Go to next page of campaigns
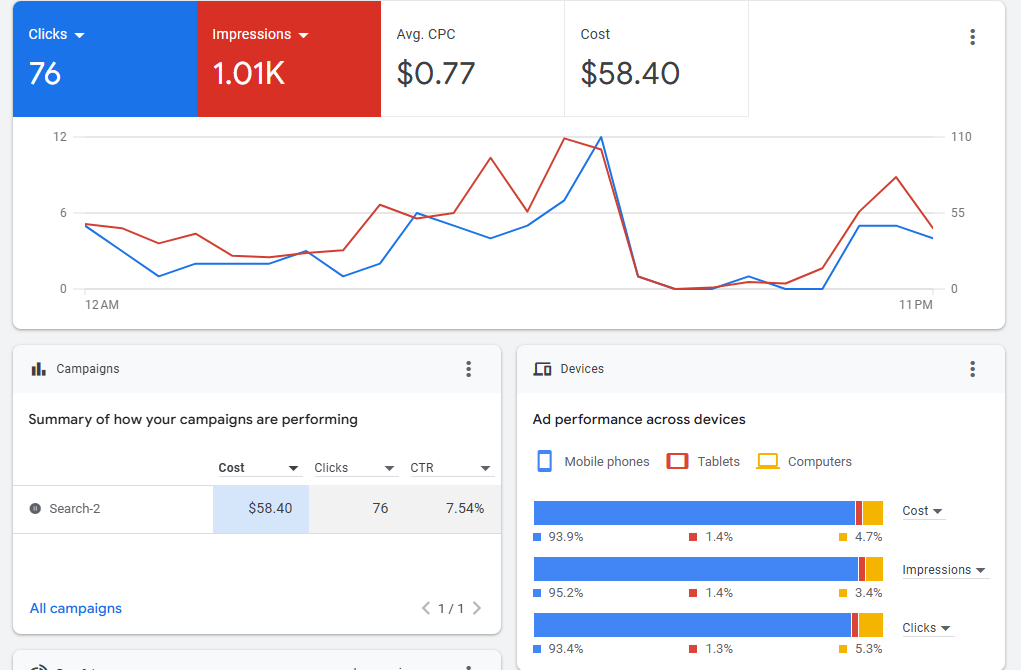This screenshot has width=1021, height=670. coord(477,608)
